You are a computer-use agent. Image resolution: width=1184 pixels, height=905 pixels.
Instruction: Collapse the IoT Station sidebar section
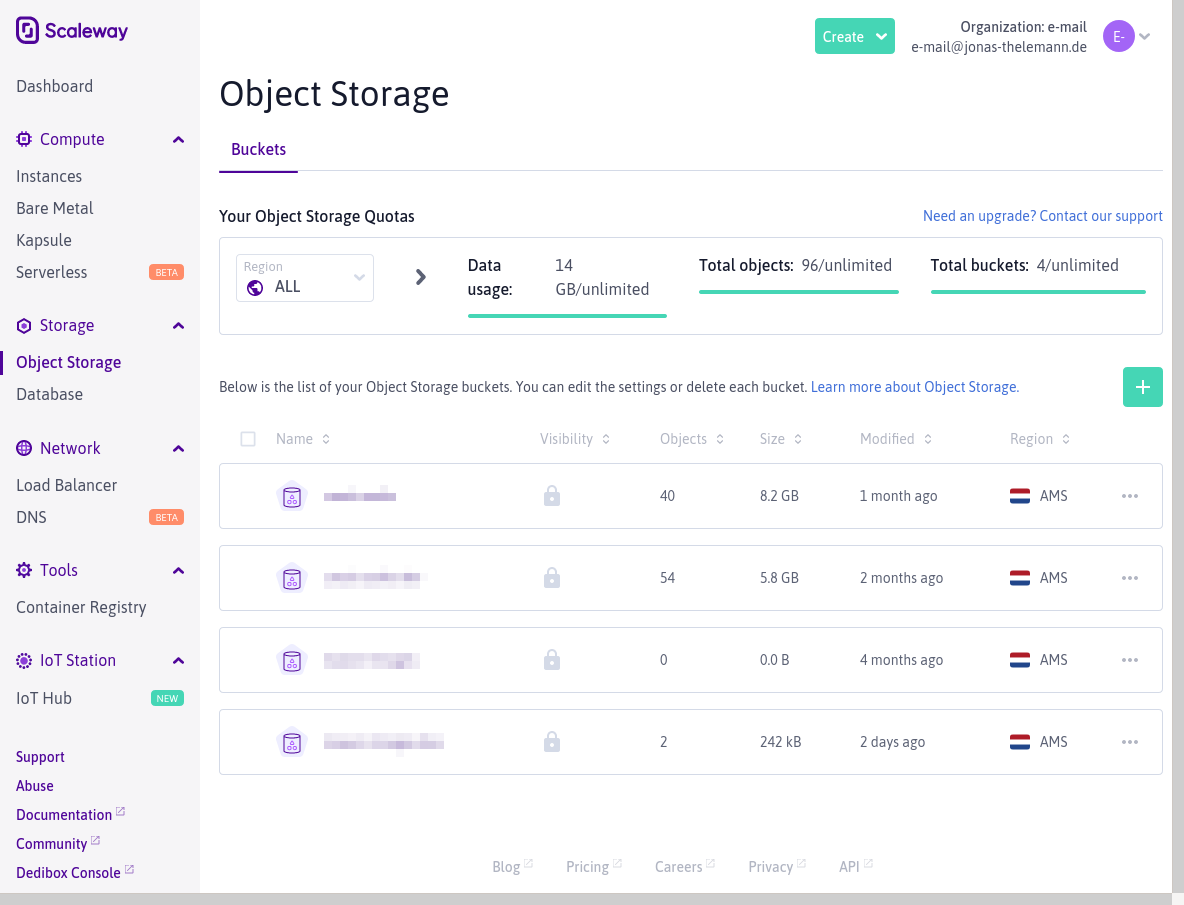point(178,661)
